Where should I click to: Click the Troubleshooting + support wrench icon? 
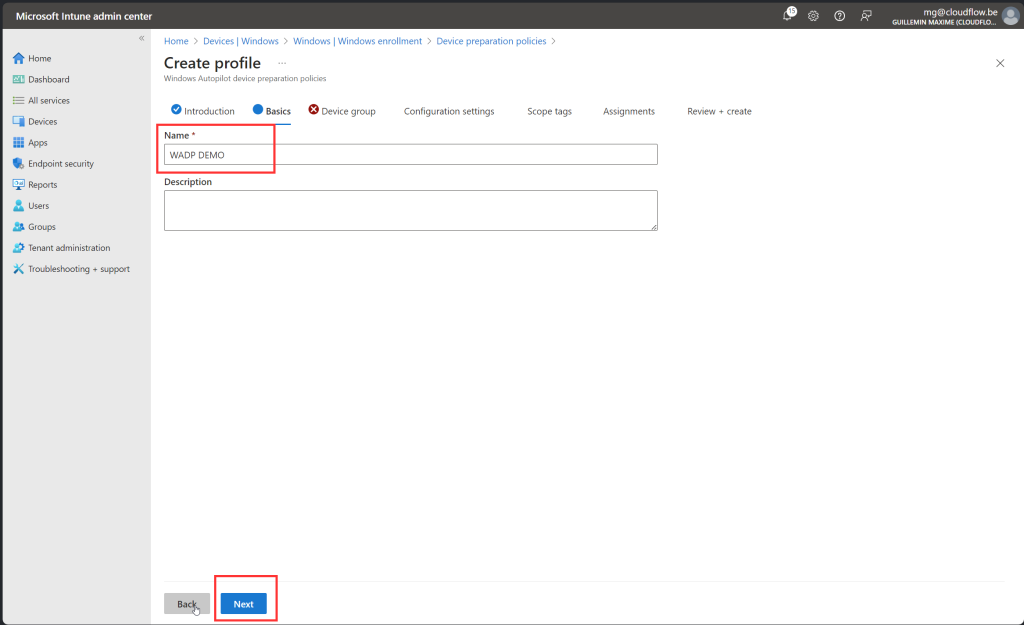click(18, 268)
